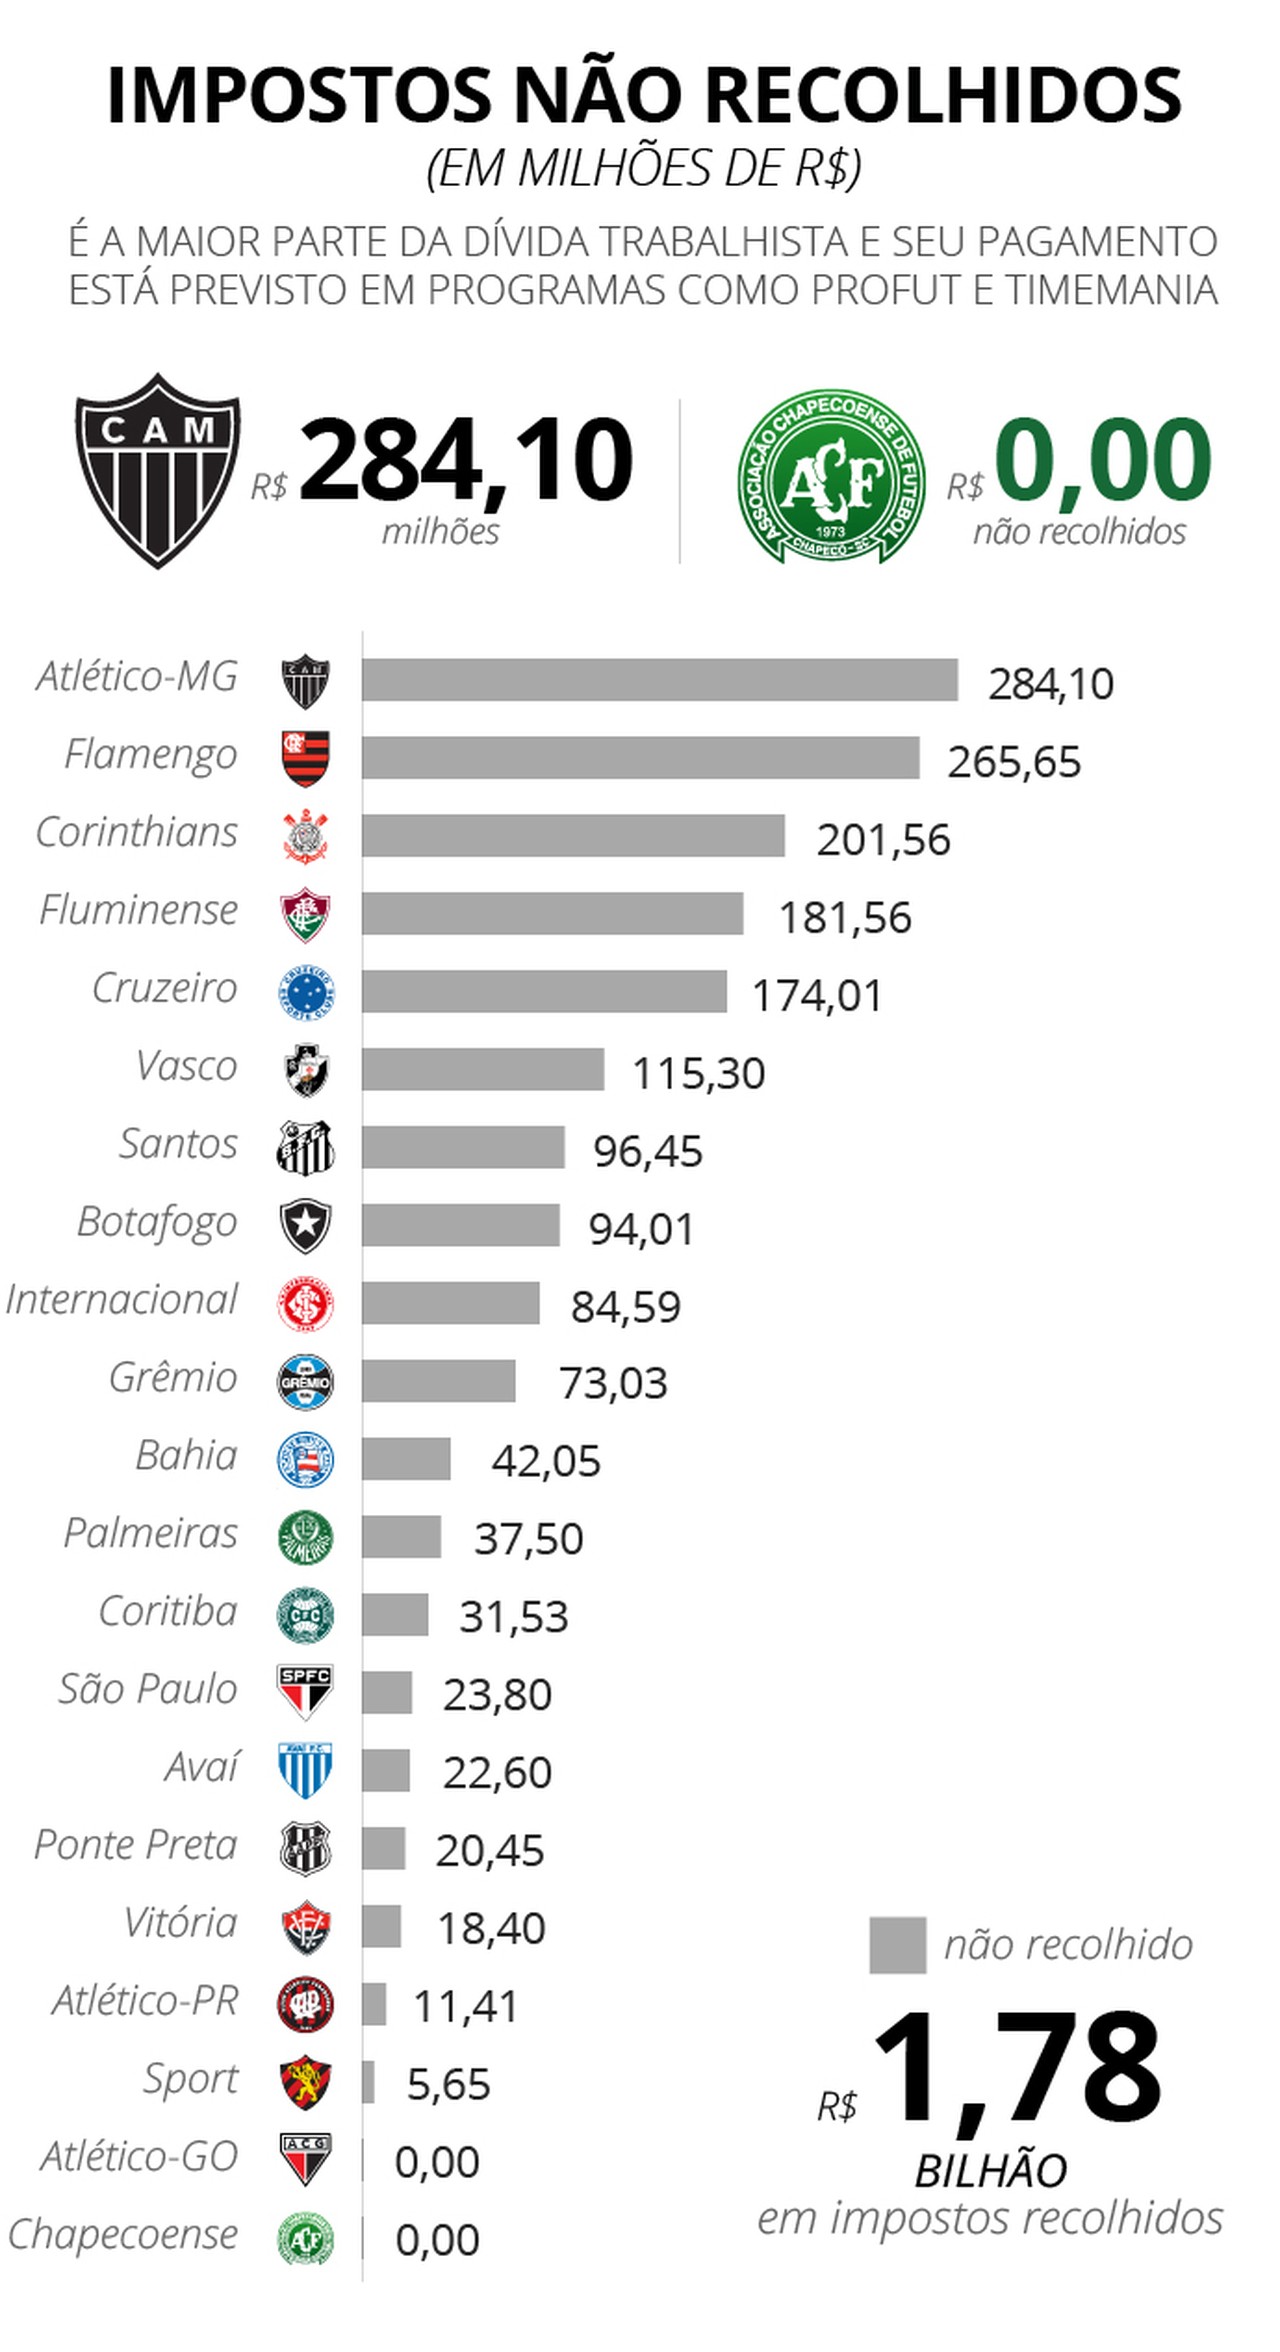Click the large Atlético-MG shield crest

tap(158, 470)
